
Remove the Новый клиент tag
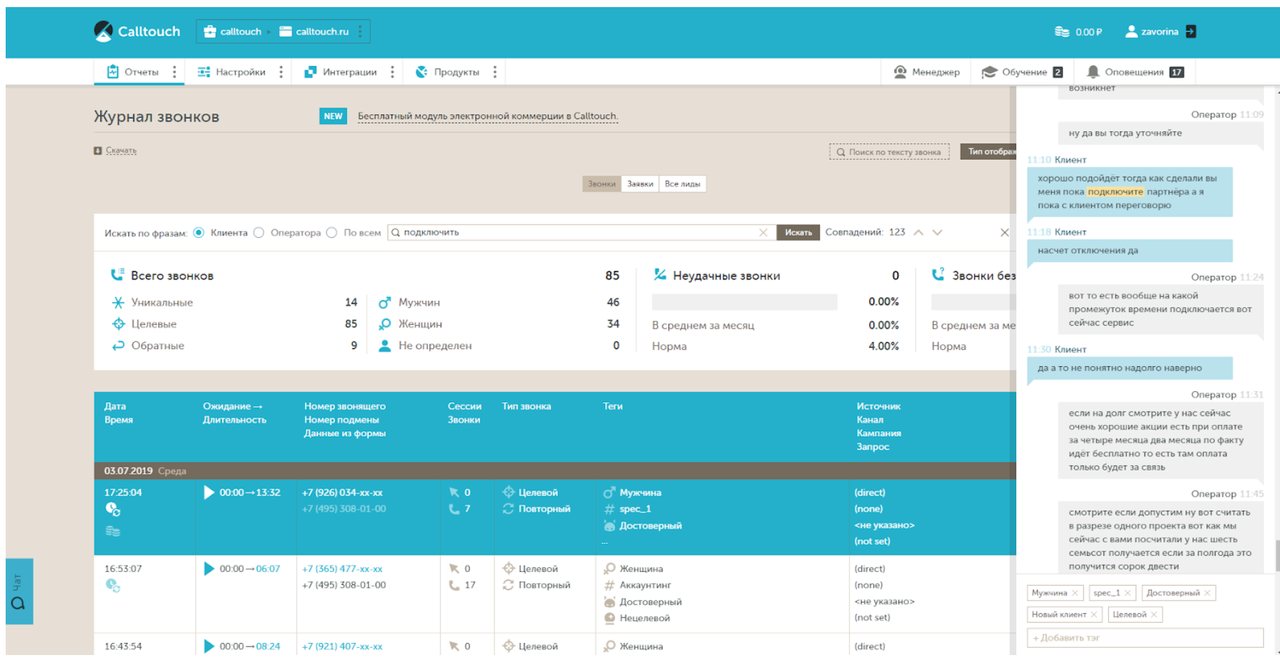pyautogui.click(x=1094, y=614)
